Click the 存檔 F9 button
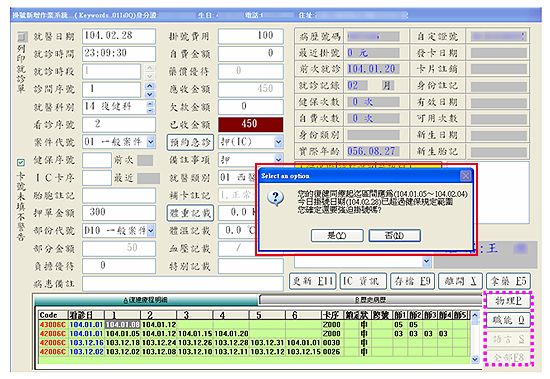 412,281
